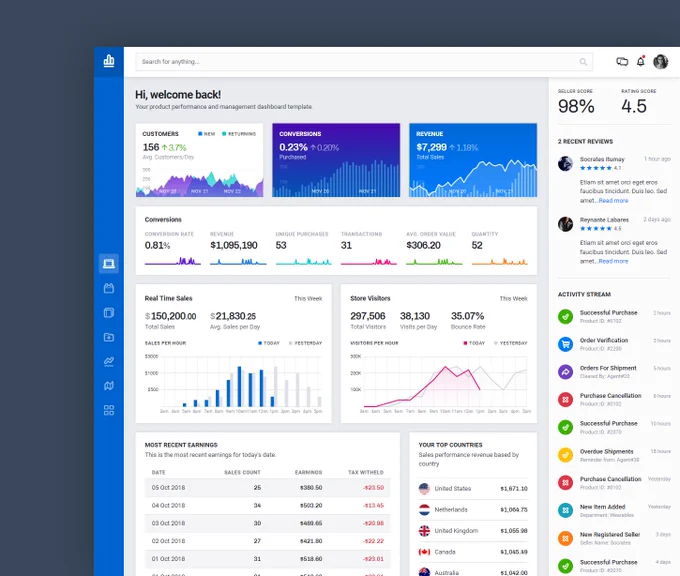Open This Week selector in Real Time Sales

pyautogui.click(x=308, y=298)
